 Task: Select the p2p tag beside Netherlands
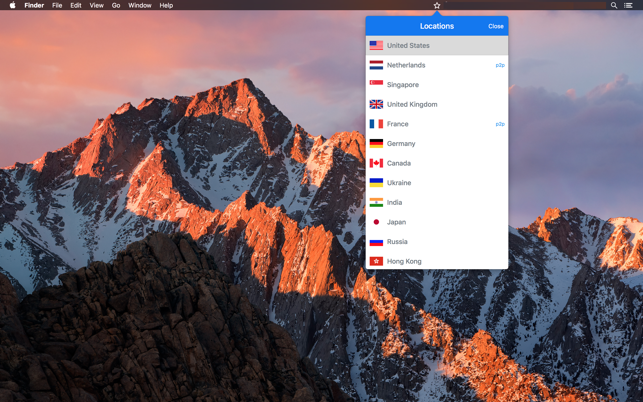coord(500,65)
